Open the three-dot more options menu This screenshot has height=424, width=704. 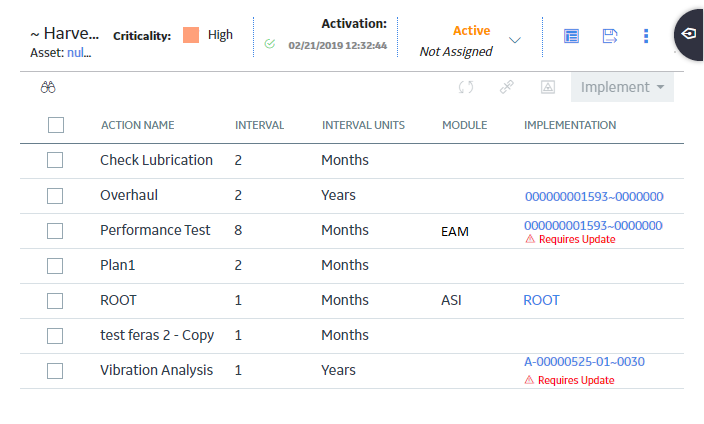(x=646, y=36)
